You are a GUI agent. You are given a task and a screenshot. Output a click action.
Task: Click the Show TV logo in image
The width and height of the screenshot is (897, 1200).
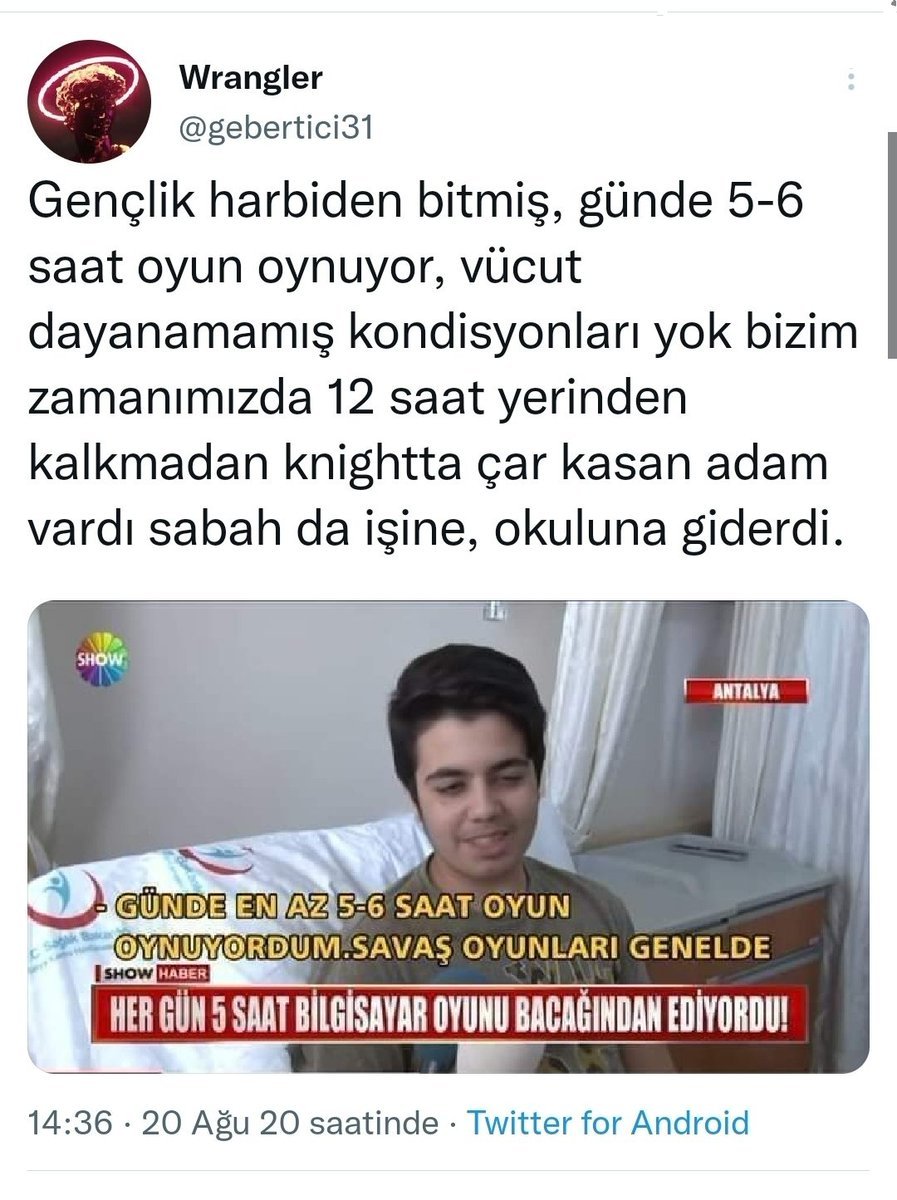coord(102,658)
